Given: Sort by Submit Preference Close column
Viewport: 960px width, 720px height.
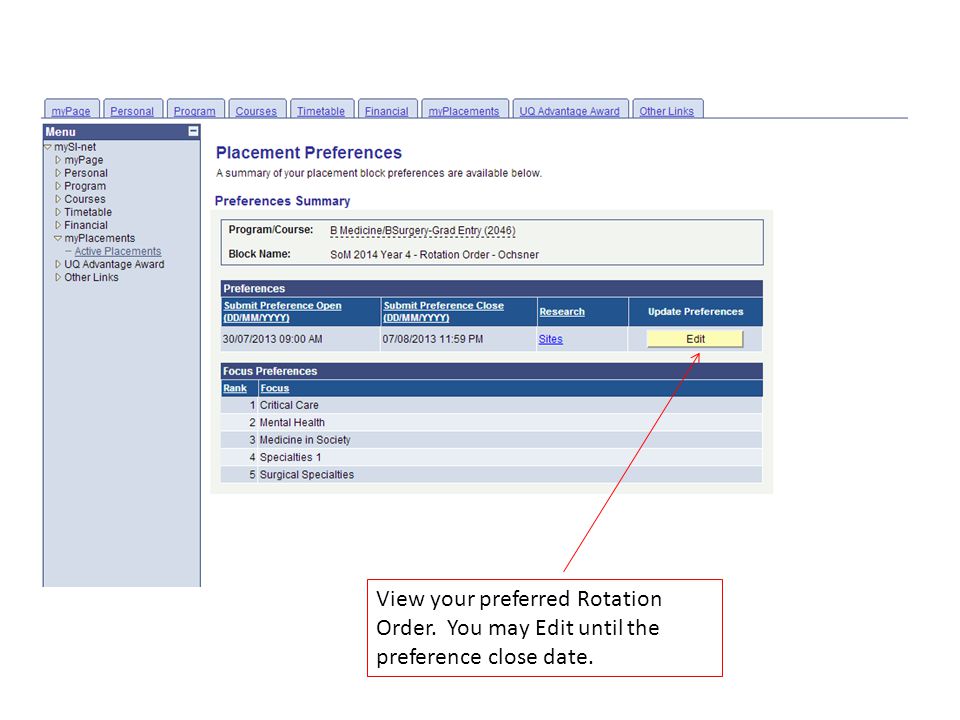Looking at the screenshot, I should click(443, 311).
